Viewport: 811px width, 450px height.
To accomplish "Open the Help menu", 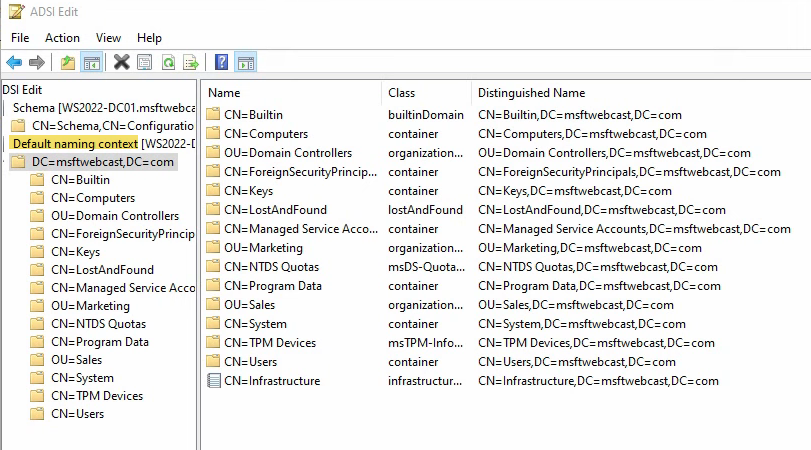I will 149,38.
